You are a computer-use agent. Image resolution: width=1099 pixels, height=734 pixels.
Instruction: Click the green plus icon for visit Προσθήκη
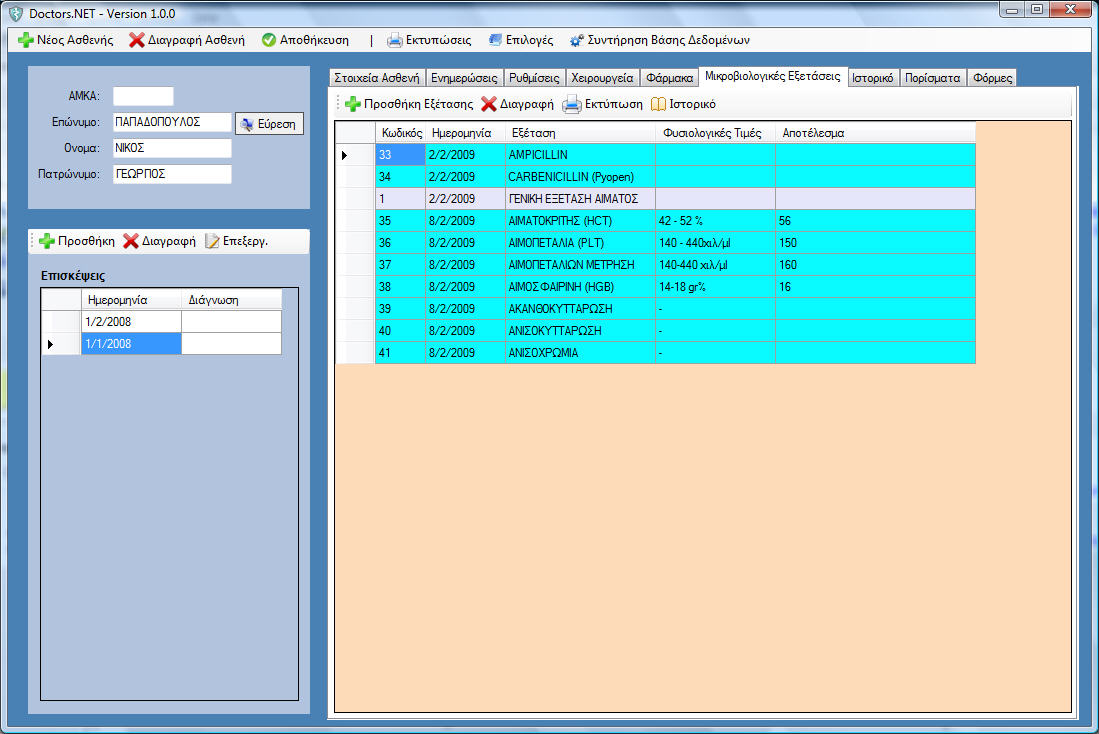(47, 241)
